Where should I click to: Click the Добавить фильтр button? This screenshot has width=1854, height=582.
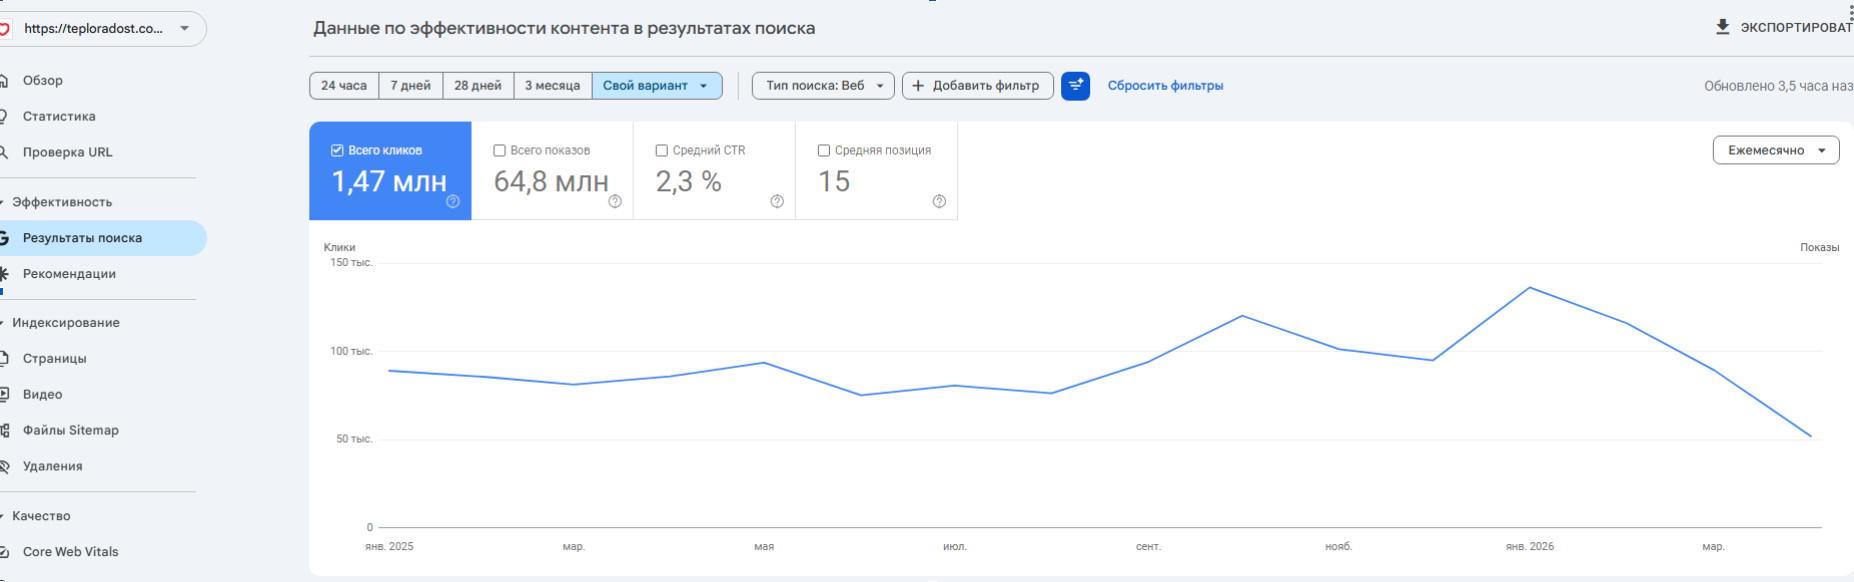(977, 86)
